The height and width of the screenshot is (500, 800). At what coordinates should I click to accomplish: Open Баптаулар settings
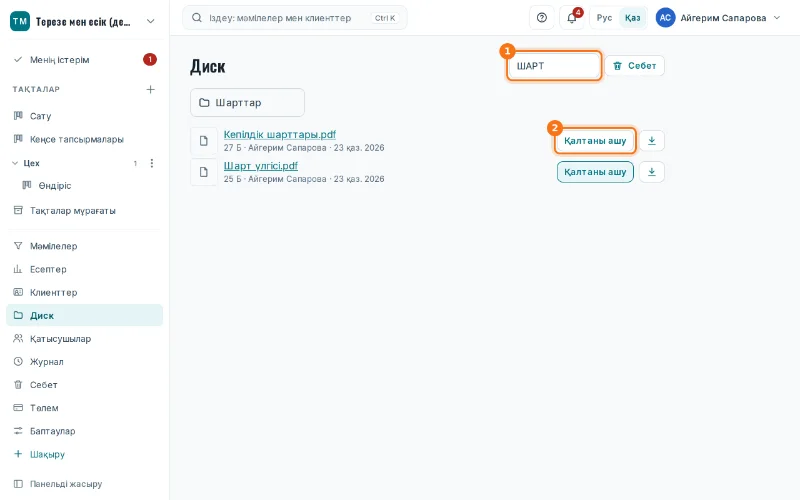pos(84,431)
